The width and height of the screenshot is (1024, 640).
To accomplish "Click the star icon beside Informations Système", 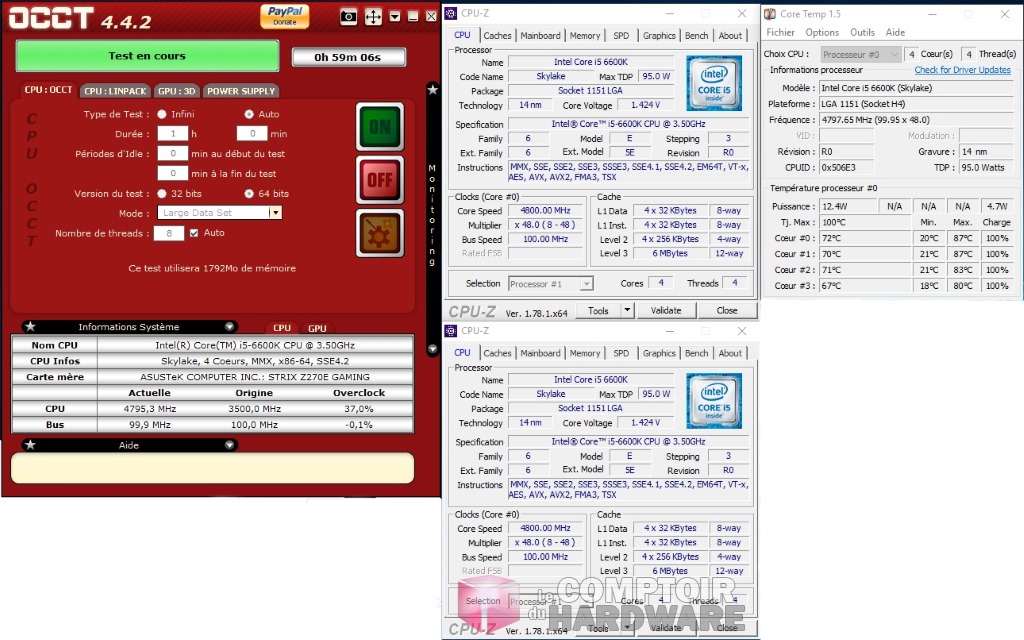I will pyautogui.click(x=30, y=327).
